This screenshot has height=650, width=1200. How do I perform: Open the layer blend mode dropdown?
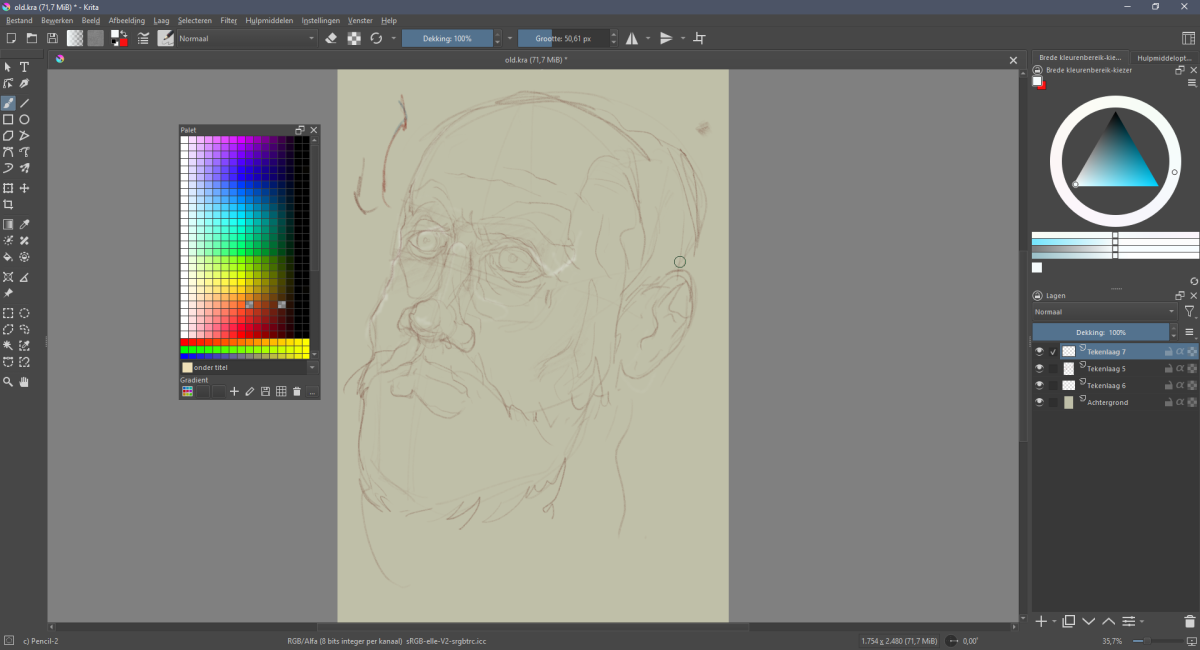(x=1105, y=312)
